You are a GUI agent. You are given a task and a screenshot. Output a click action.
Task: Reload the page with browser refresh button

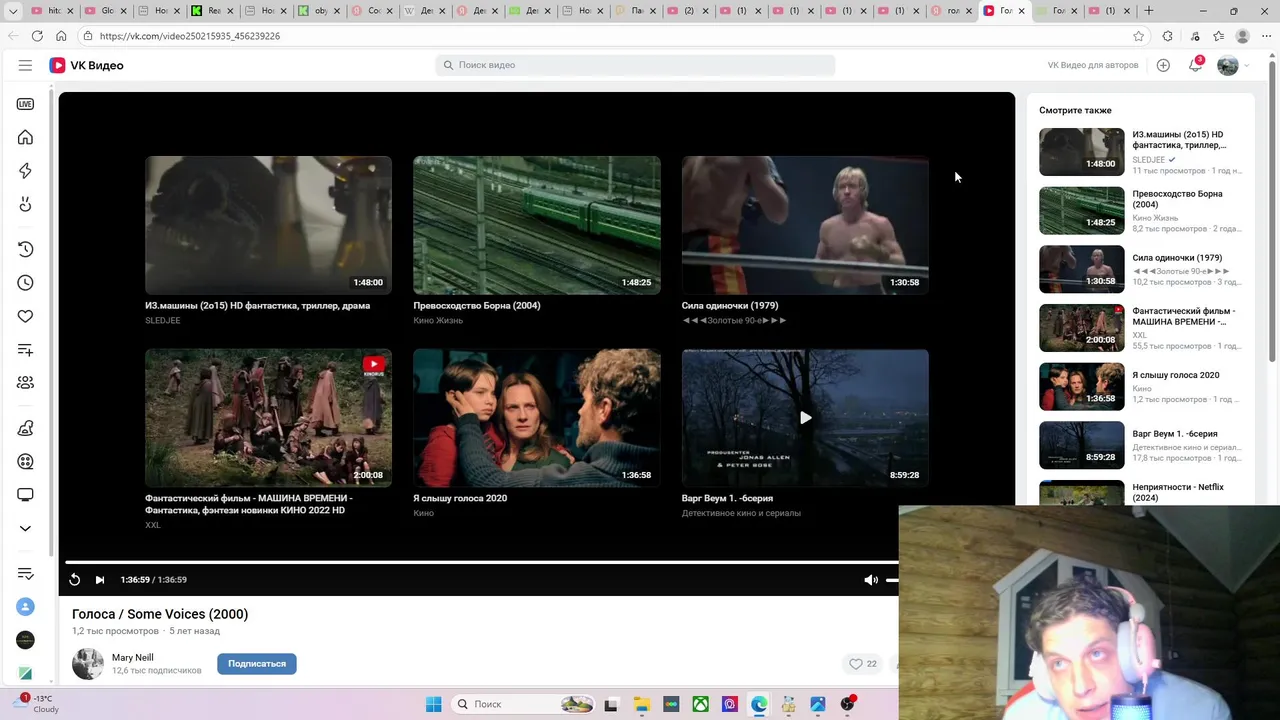37,36
